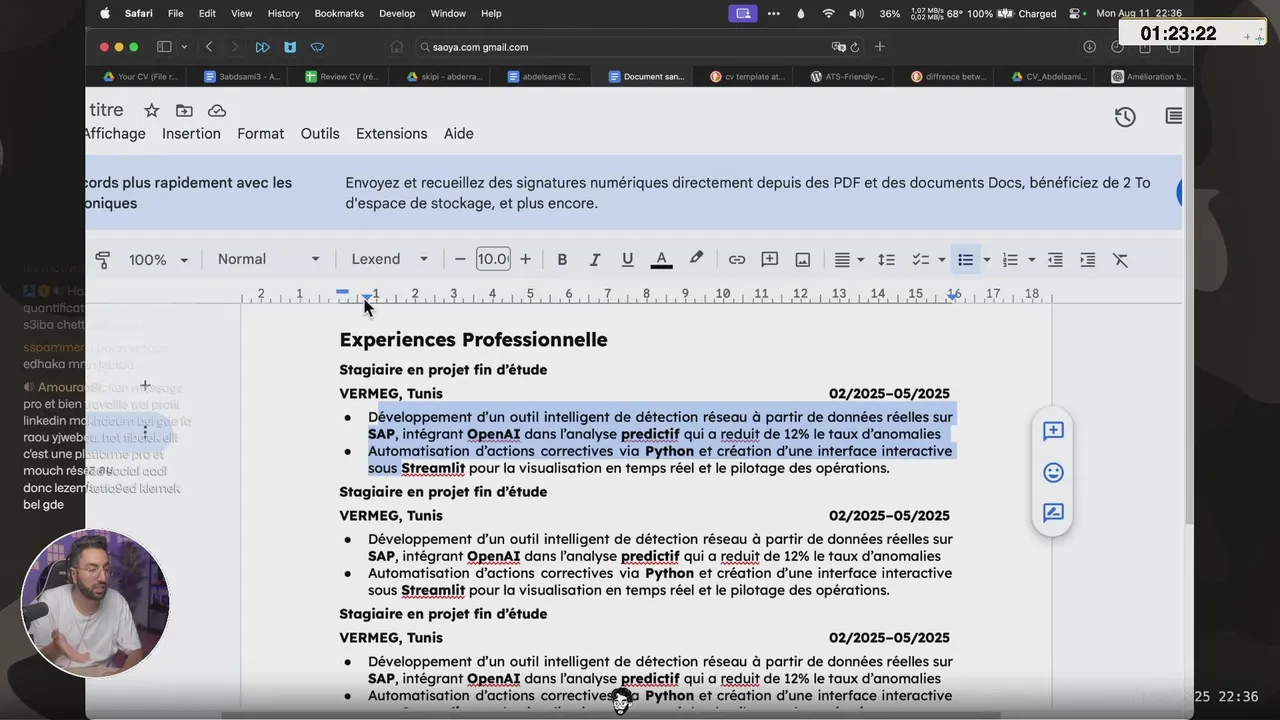The height and width of the screenshot is (720, 1280).
Task: Toggle bold formatting
Action: point(562,260)
